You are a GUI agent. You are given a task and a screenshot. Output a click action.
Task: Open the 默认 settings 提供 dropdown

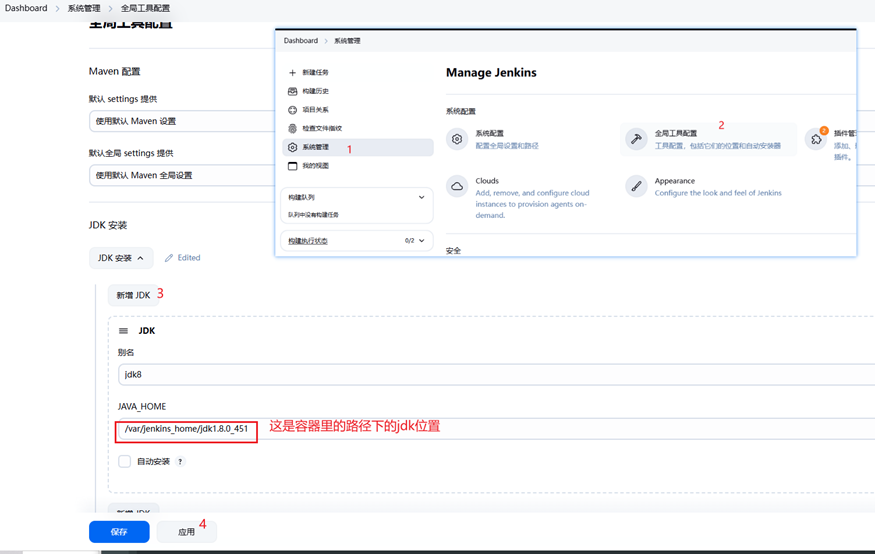(x=182, y=121)
